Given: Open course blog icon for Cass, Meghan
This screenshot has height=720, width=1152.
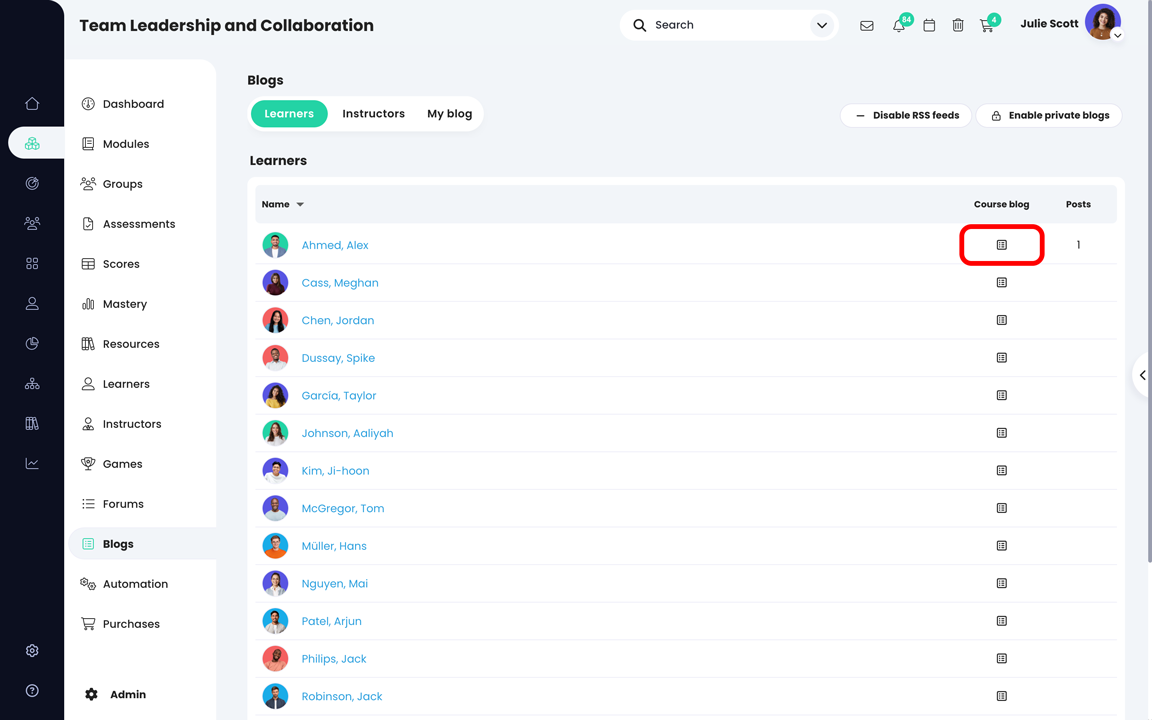Looking at the screenshot, I should click(x=1001, y=282).
